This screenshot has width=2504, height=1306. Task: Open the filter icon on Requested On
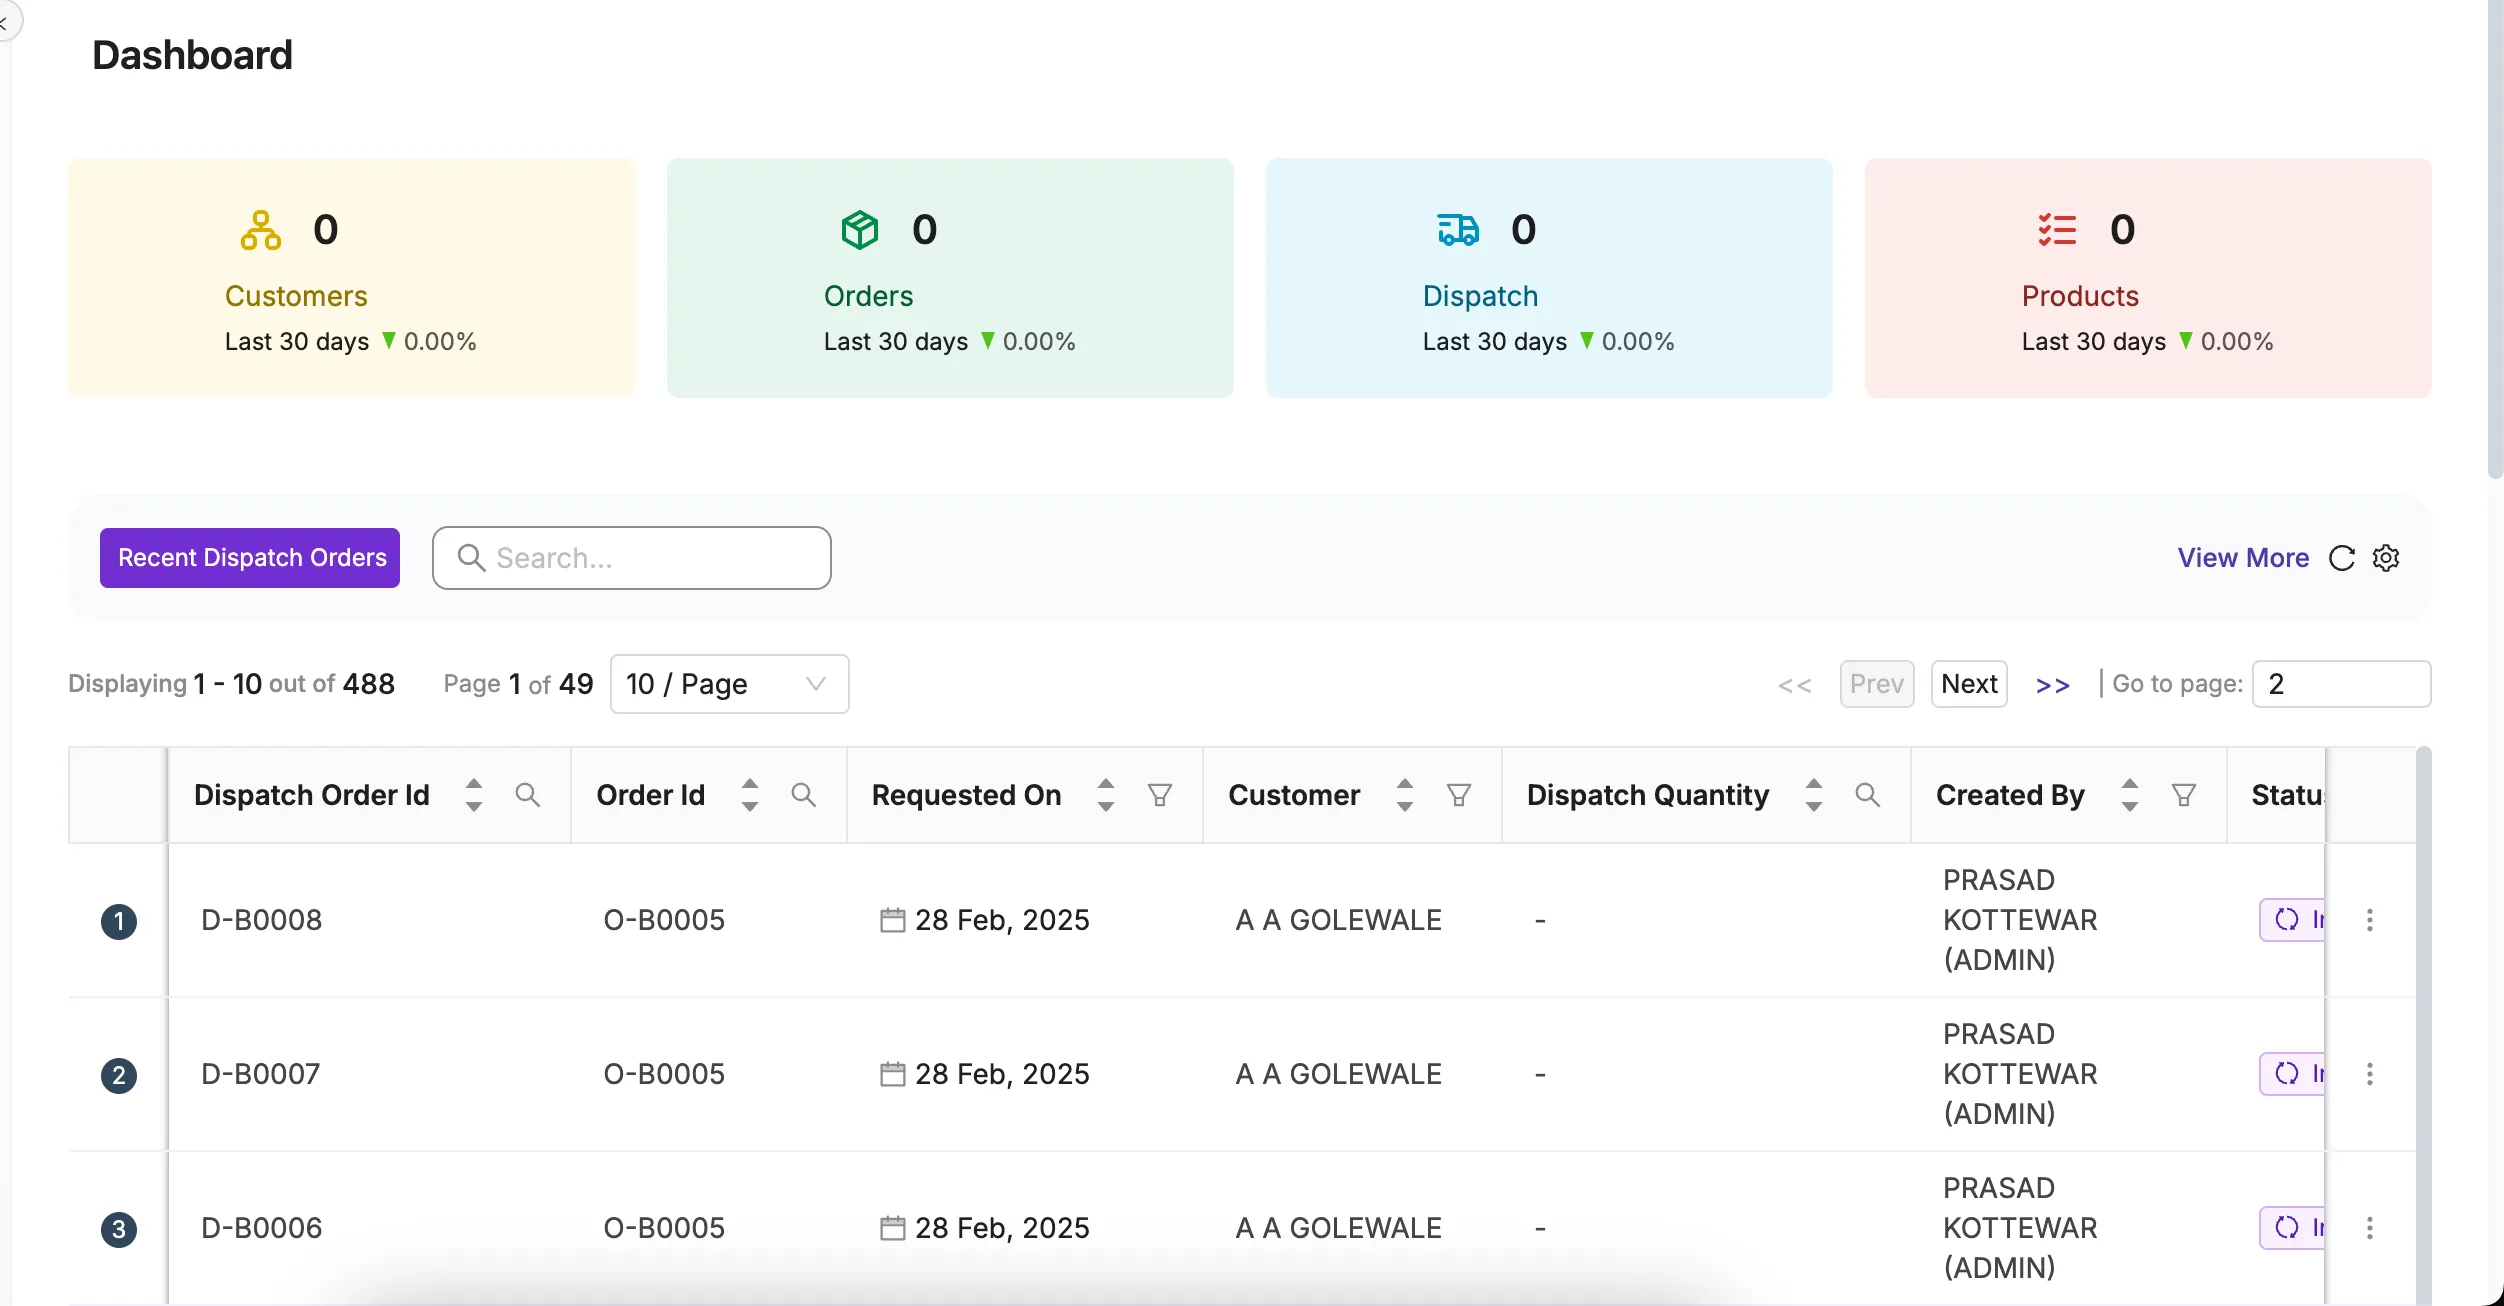click(x=1159, y=794)
